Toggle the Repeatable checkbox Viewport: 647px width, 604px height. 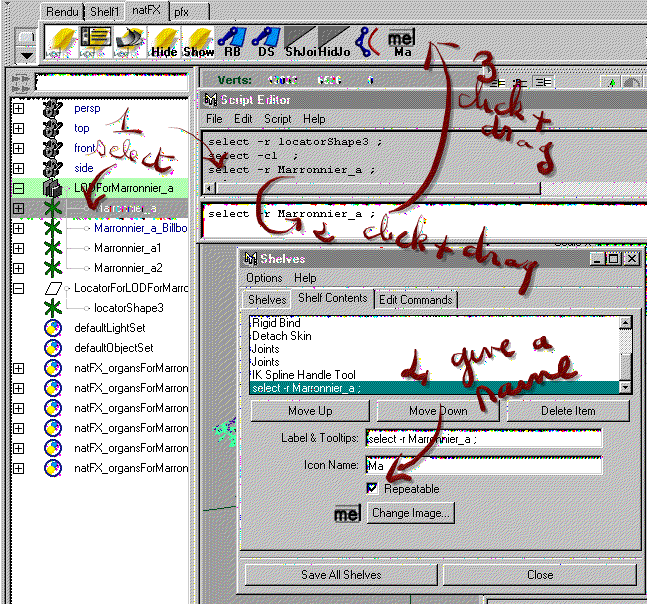[x=373, y=488]
